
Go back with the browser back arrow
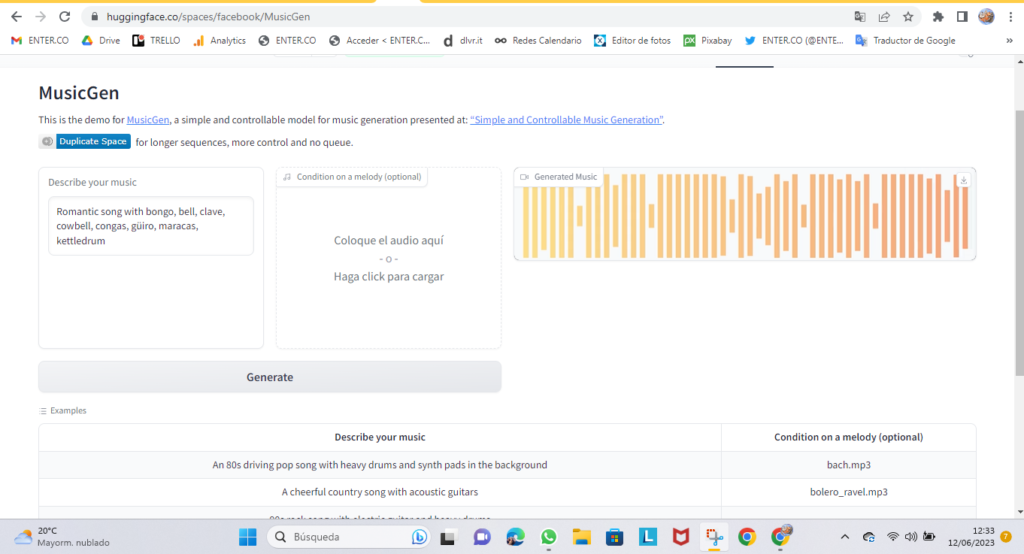[x=16, y=16]
